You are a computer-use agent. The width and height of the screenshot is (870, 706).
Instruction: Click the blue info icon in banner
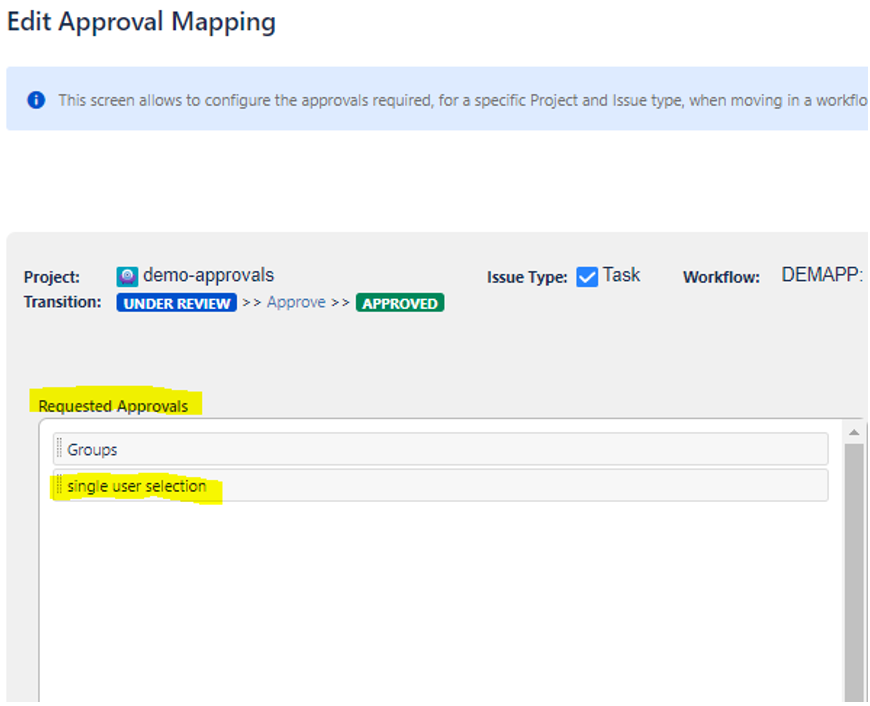pyautogui.click(x=36, y=100)
